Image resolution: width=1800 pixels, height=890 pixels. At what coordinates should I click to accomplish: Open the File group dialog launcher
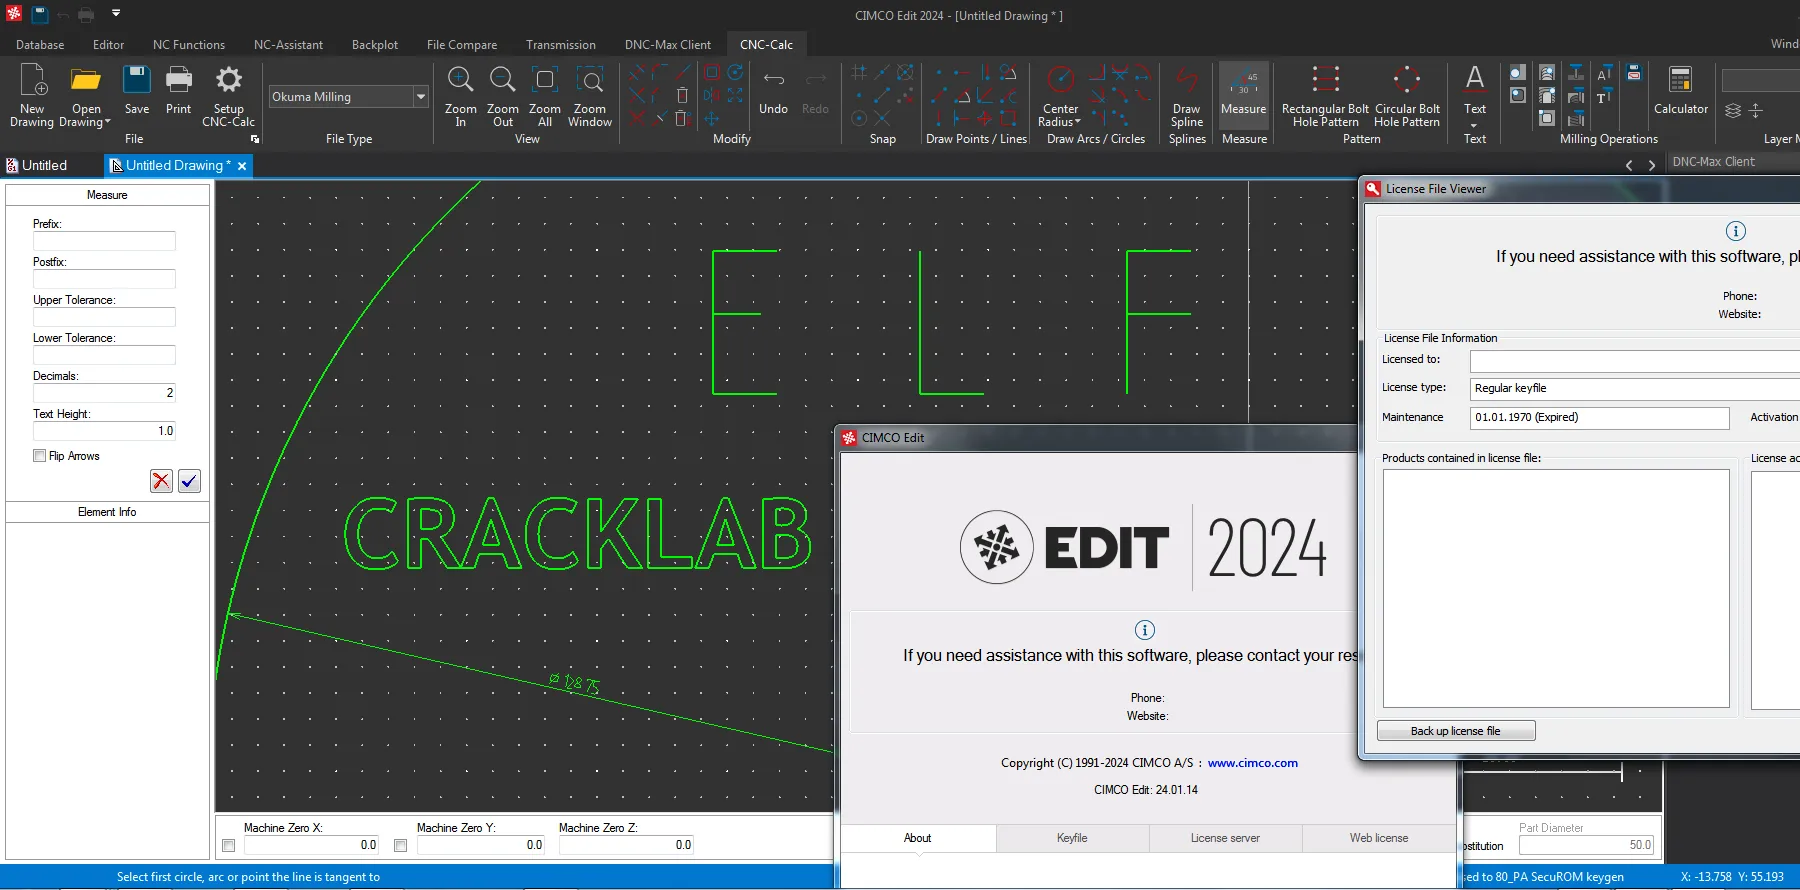254,139
